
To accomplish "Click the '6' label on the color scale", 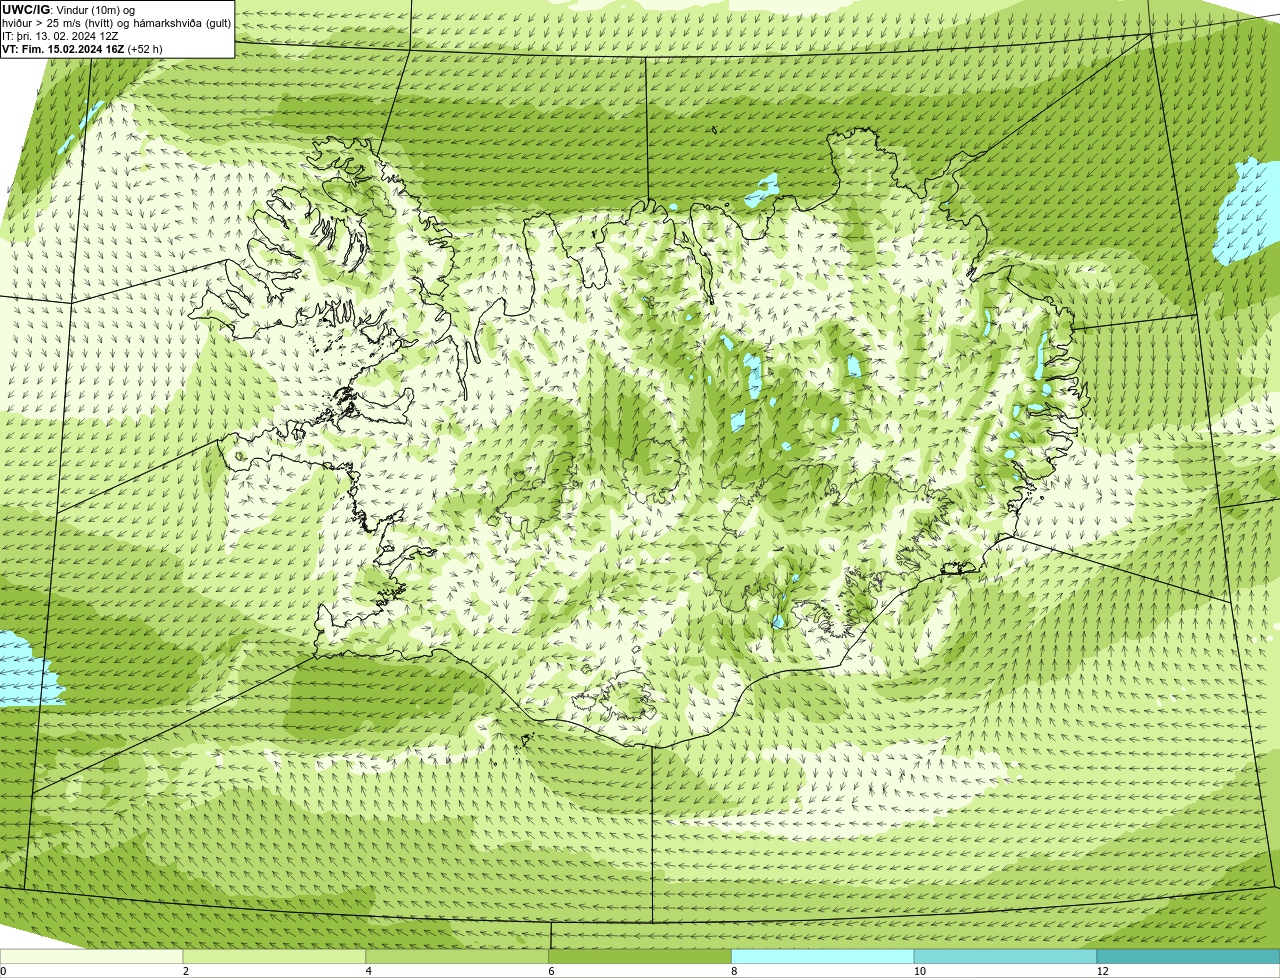I will pyautogui.click(x=550, y=971).
